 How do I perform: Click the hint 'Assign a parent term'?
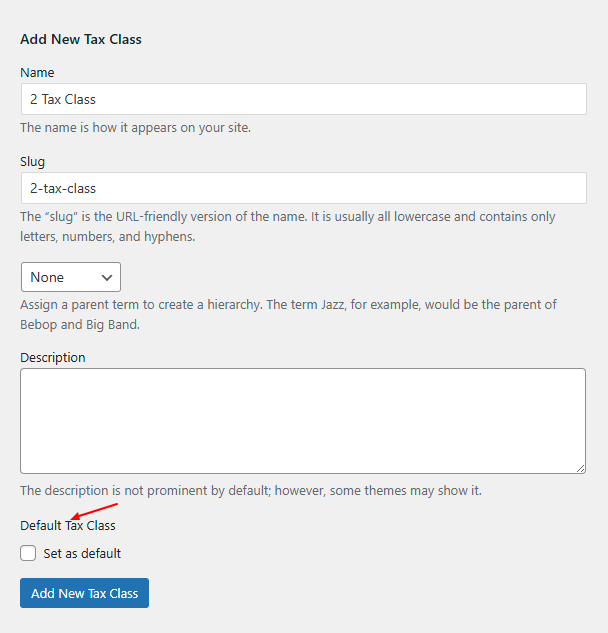(288, 314)
